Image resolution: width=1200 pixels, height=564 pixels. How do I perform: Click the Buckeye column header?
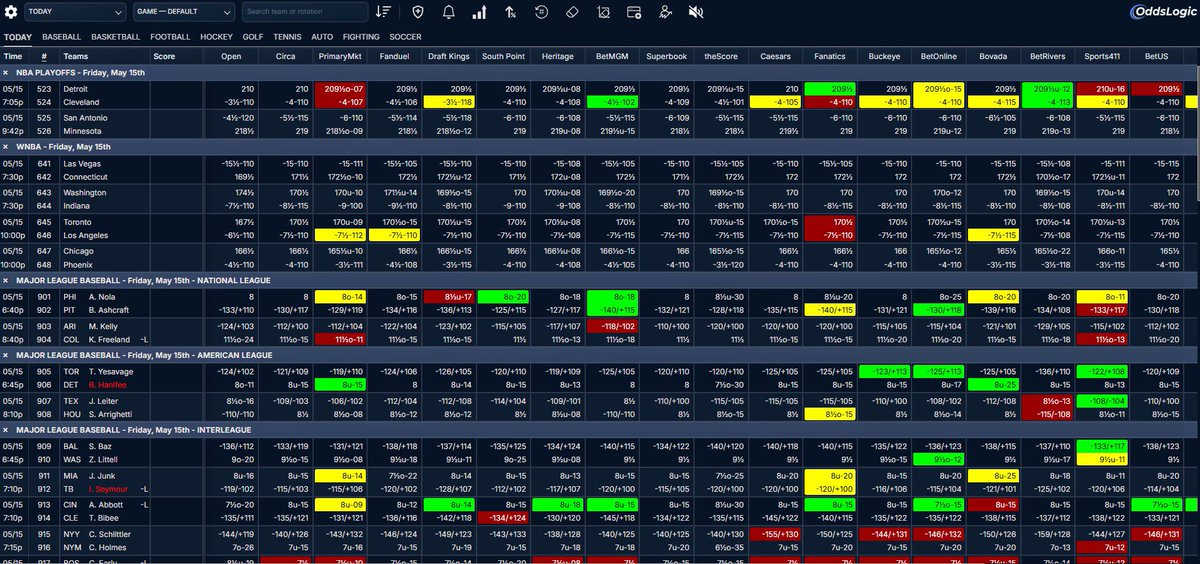pyautogui.click(x=885, y=57)
